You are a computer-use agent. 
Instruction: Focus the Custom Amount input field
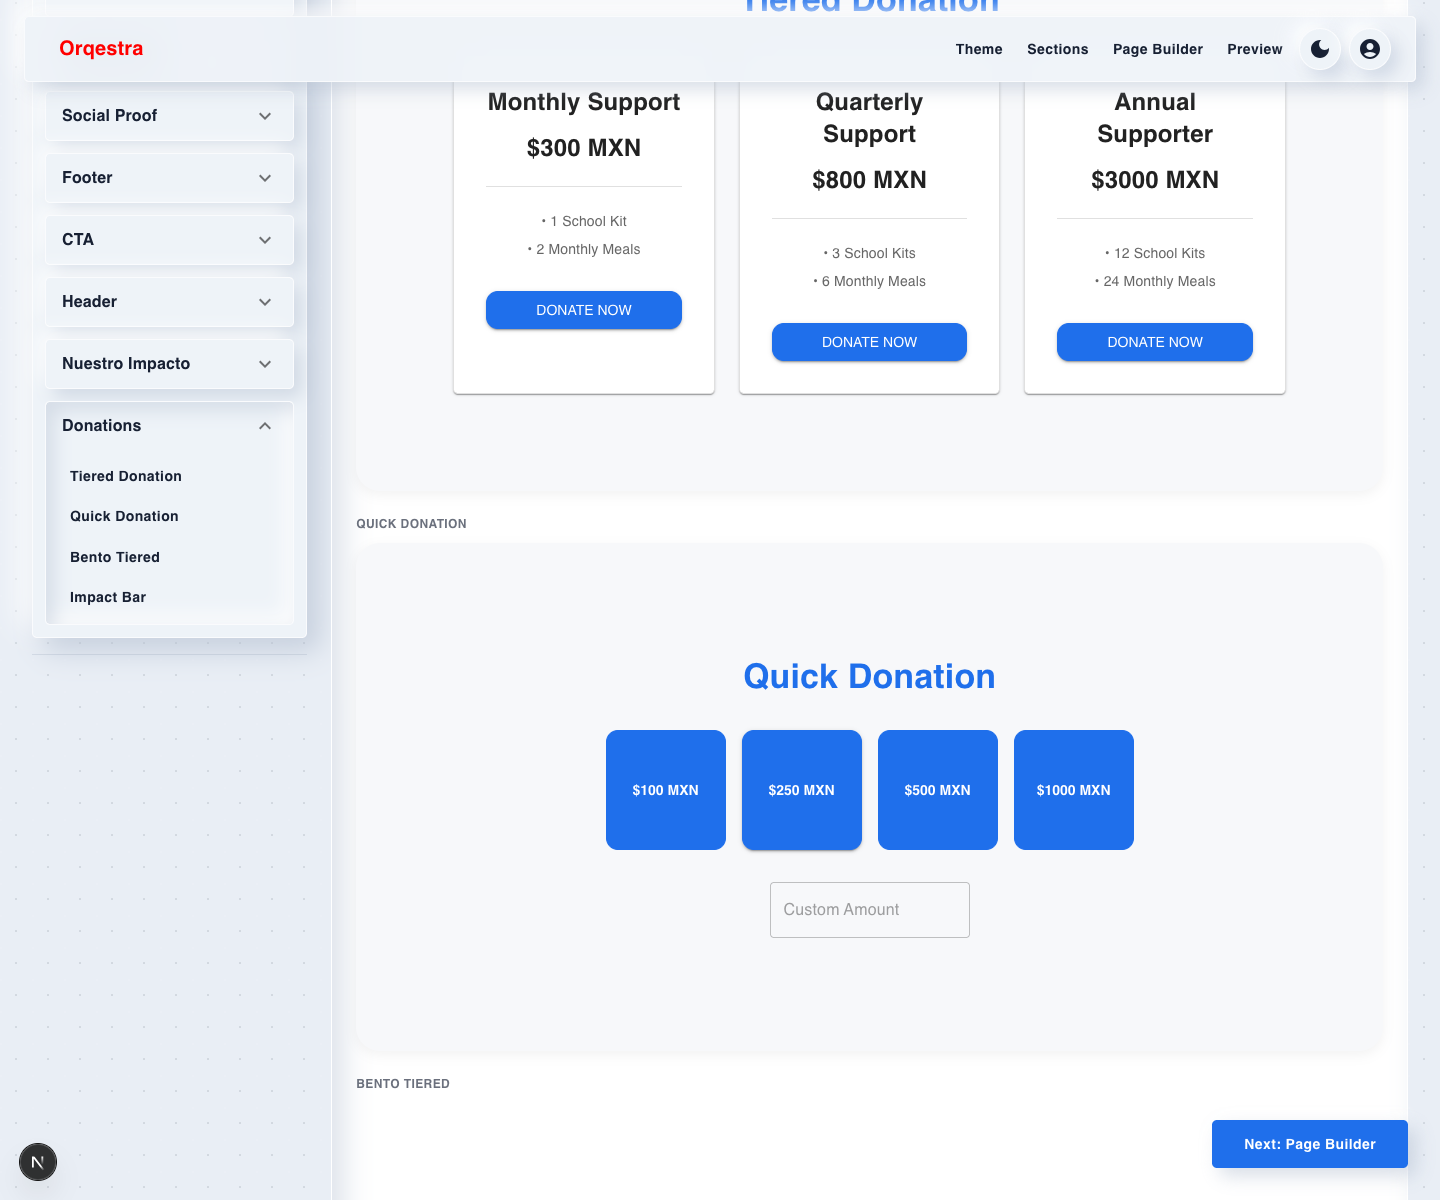(870, 910)
